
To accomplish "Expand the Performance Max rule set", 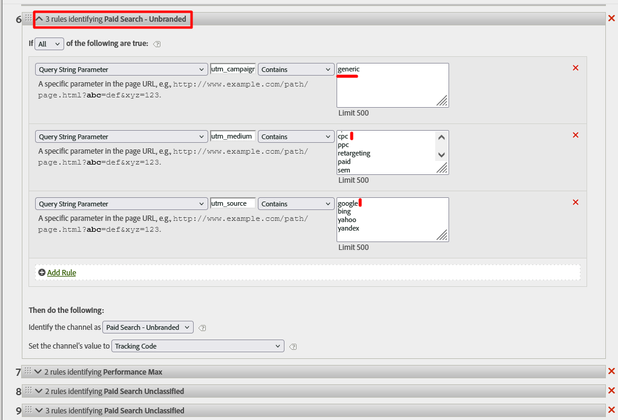I will pos(38,372).
